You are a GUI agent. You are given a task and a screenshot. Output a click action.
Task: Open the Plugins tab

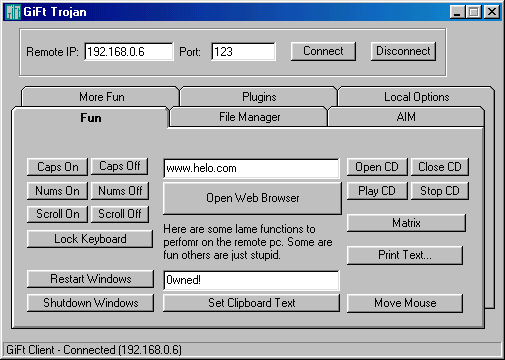259,97
